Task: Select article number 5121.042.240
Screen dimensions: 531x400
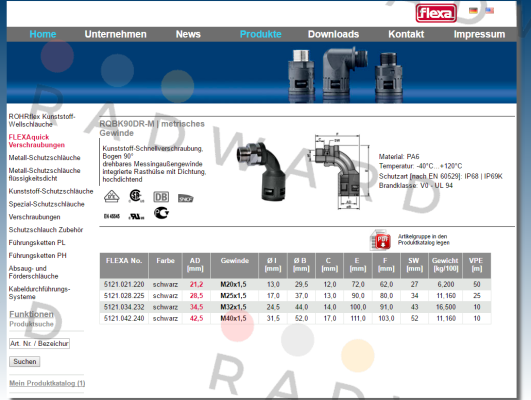Action: 124,318
